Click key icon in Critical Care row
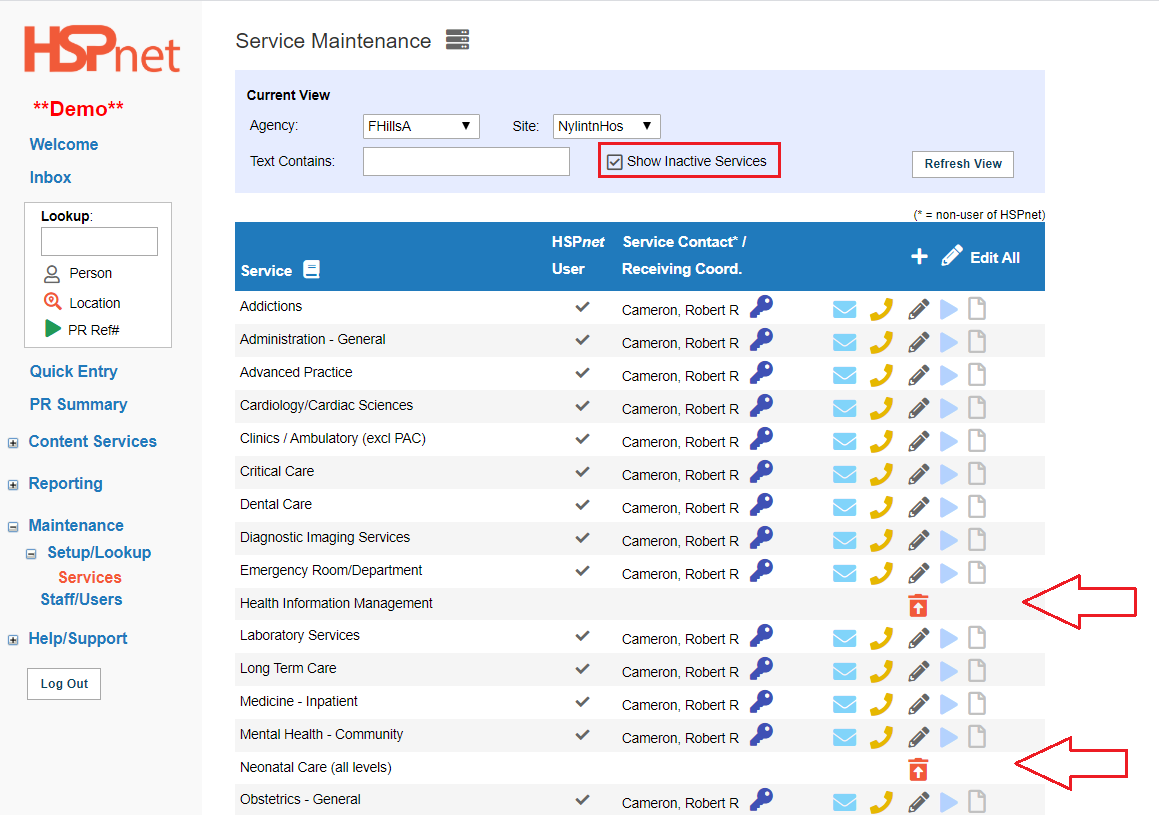 (761, 471)
